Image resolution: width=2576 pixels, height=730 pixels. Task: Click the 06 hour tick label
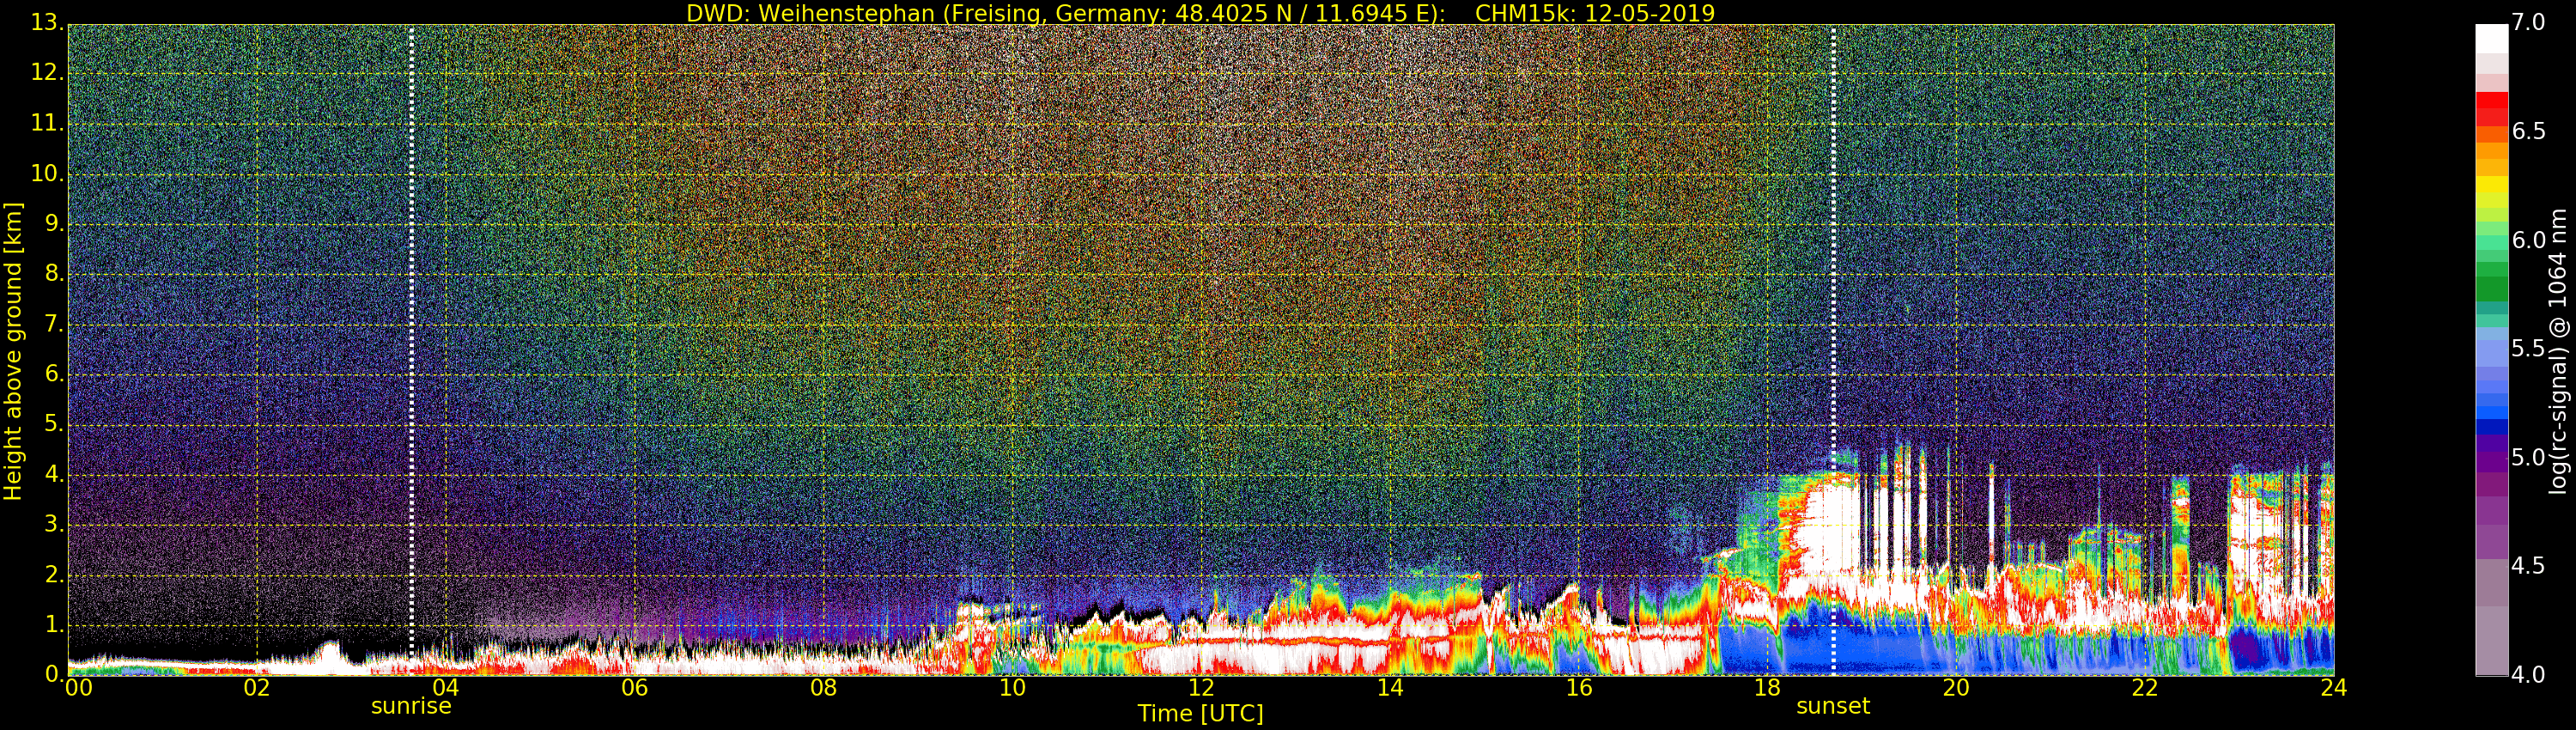click(634, 688)
